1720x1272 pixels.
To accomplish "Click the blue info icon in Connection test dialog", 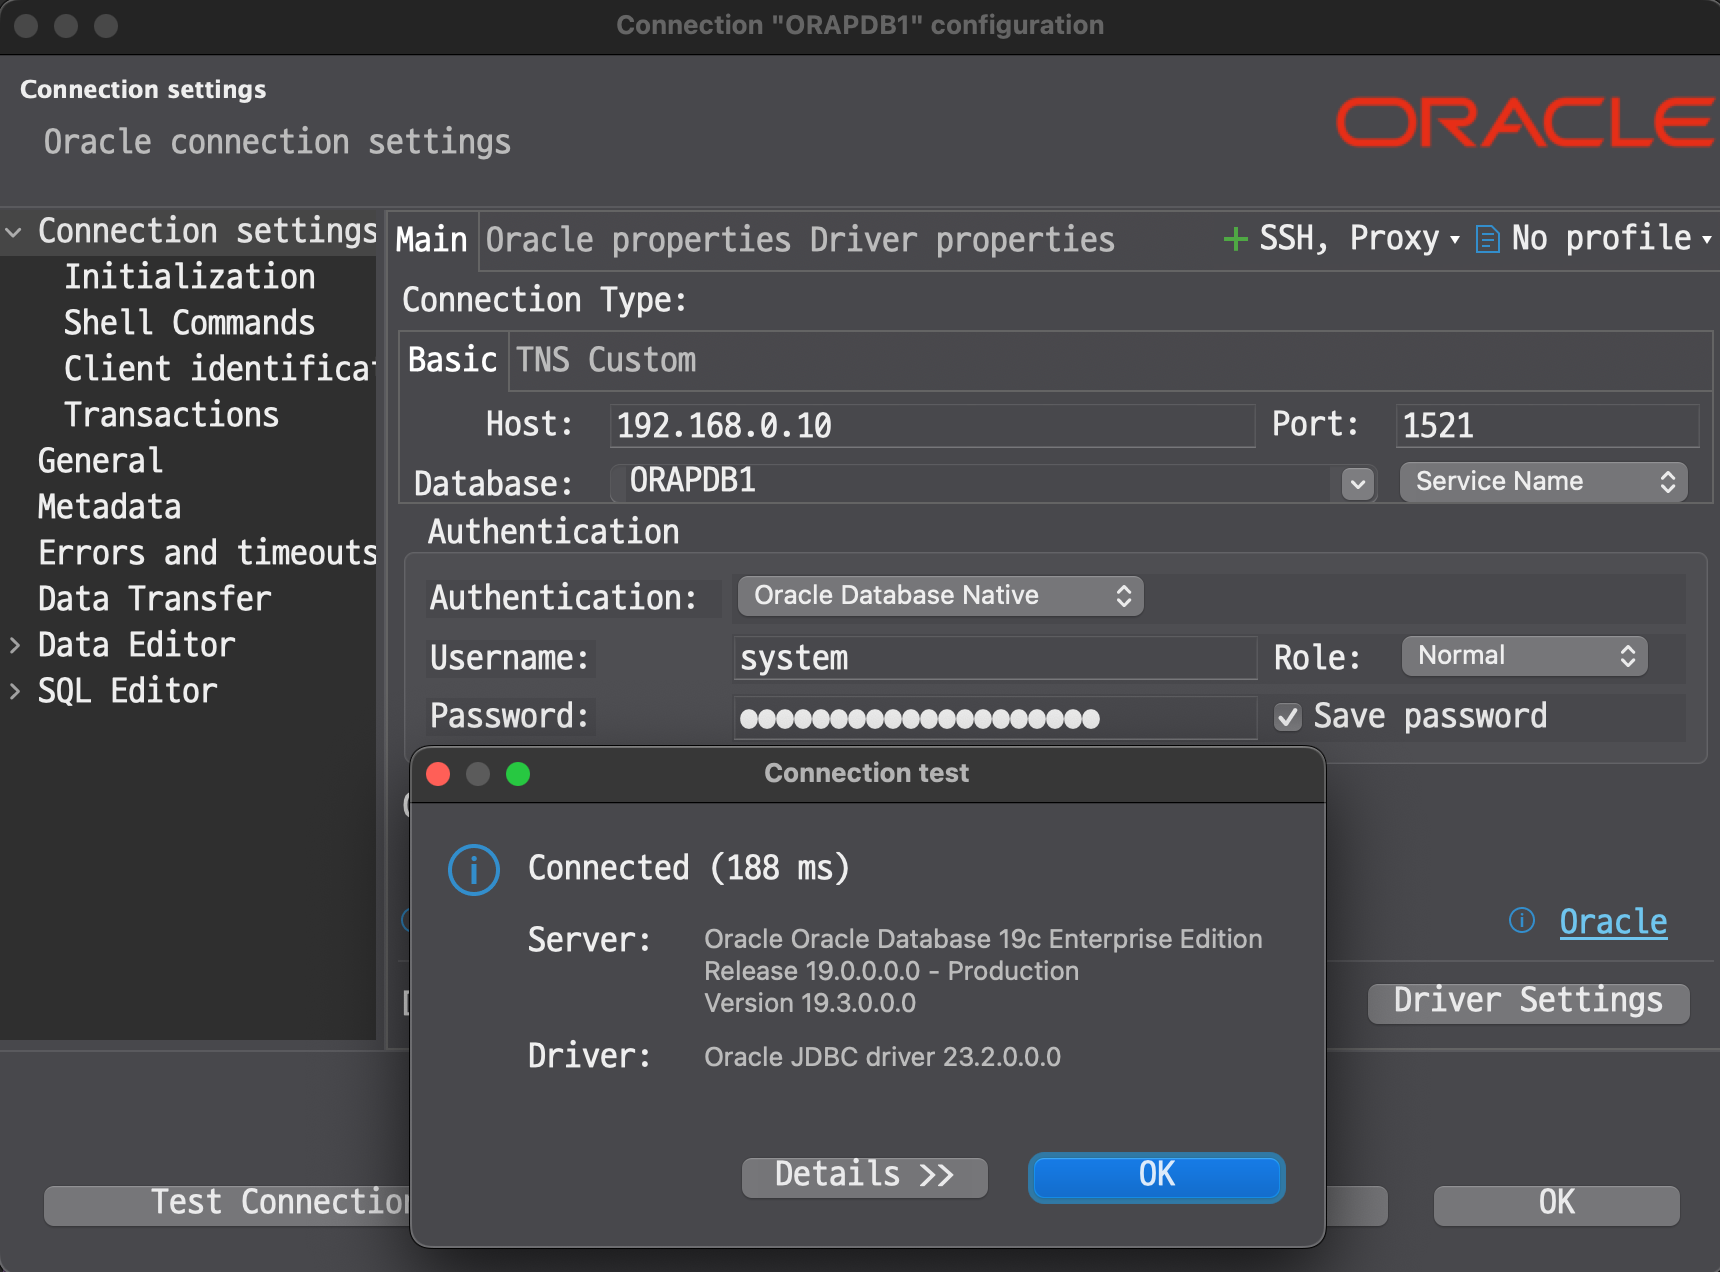I will [474, 870].
